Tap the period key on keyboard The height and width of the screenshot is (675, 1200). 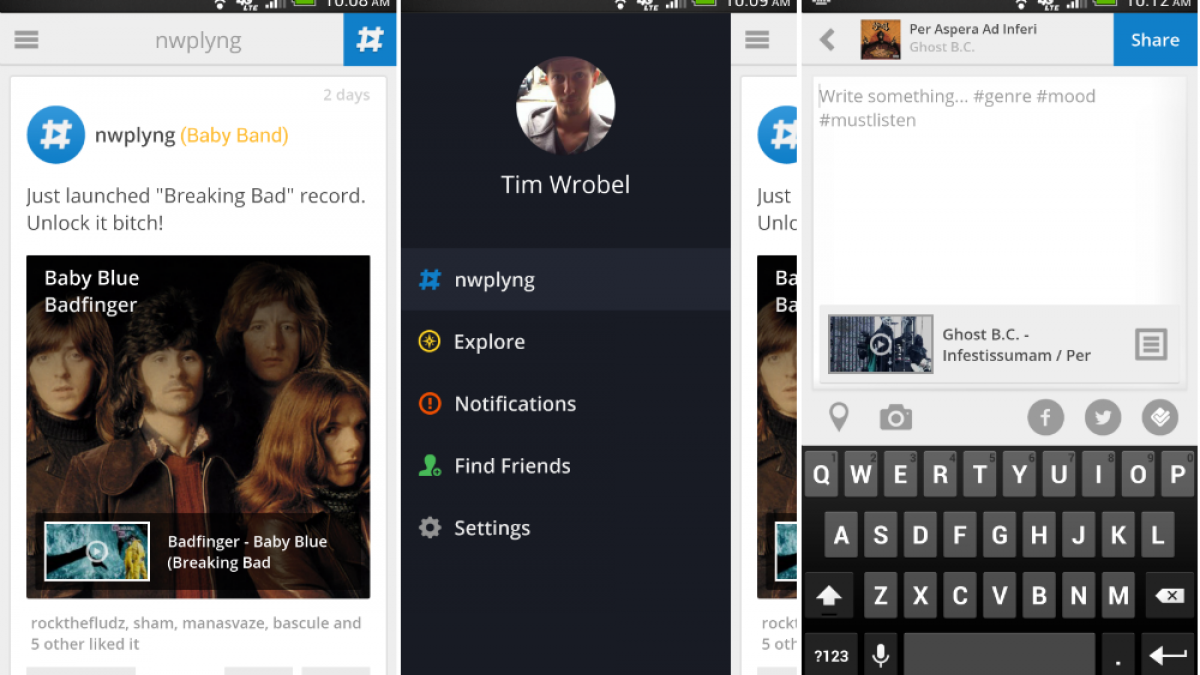click(x=1118, y=655)
